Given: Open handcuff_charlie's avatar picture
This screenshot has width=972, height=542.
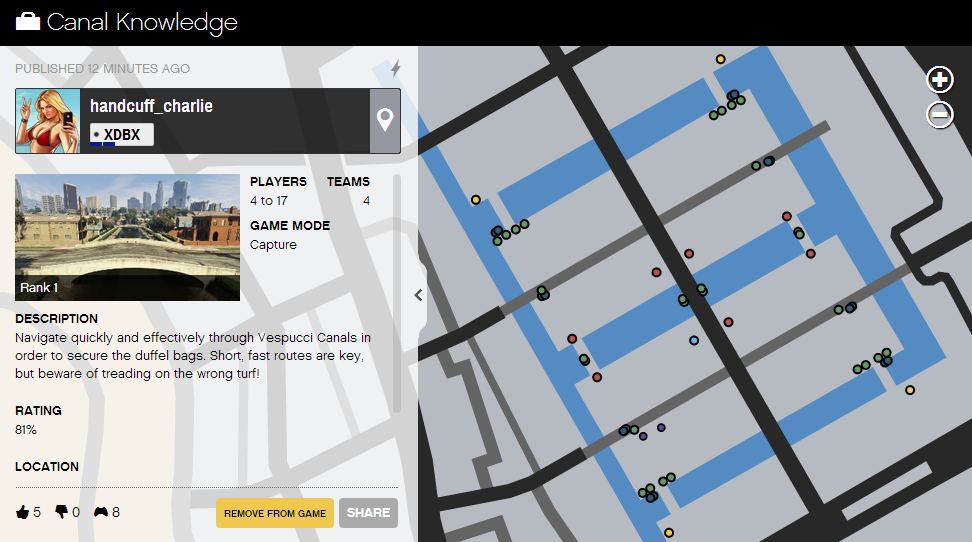Looking at the screenshot, I should 48,121.
